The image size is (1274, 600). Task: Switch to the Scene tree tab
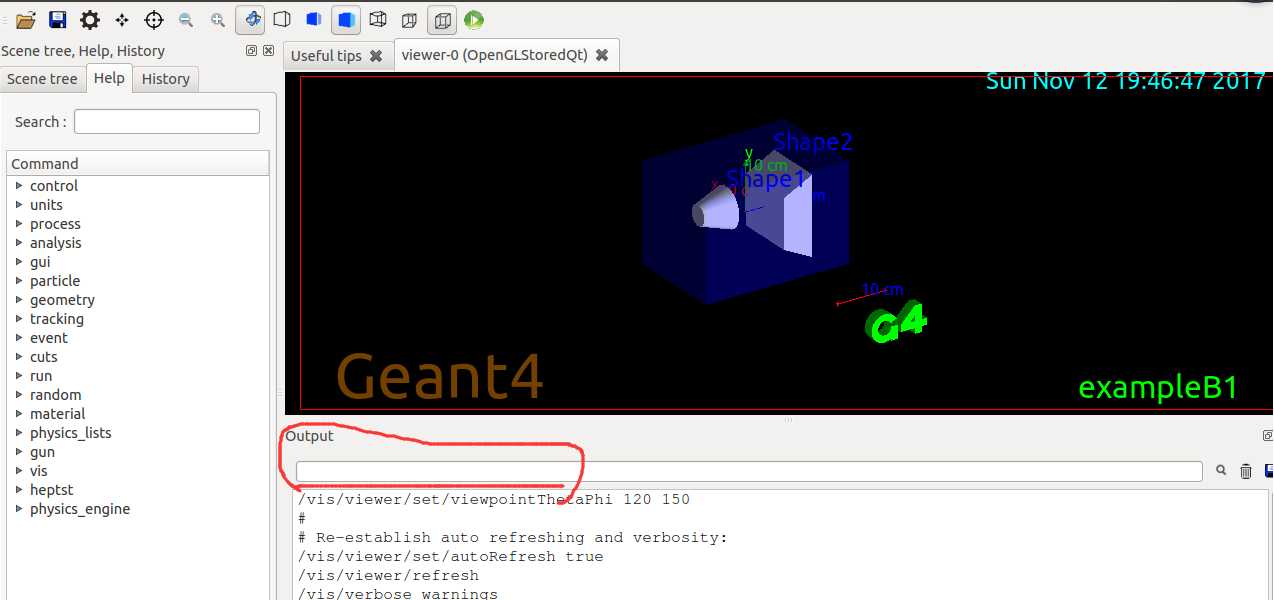point(42,79)
